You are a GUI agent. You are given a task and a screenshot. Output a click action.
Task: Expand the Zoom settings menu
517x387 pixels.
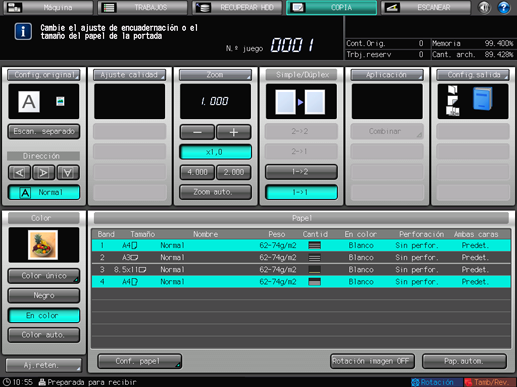(x=215, y=75)
